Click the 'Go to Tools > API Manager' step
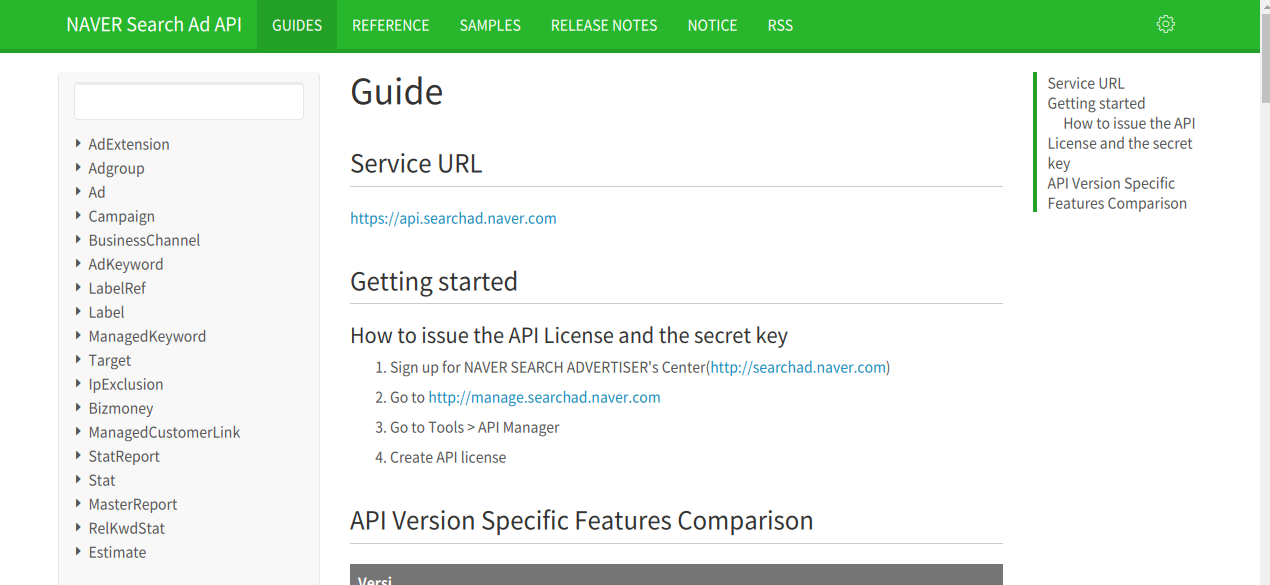The image size is (1270, 585). tap(475, 427)
